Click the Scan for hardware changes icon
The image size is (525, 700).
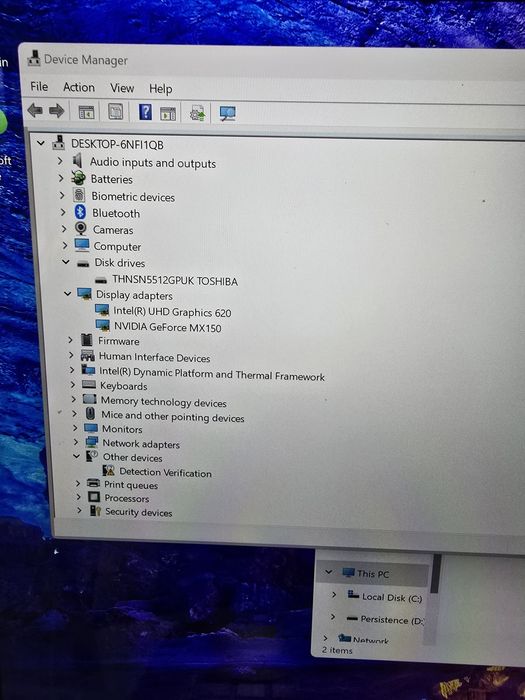[227, 113]
